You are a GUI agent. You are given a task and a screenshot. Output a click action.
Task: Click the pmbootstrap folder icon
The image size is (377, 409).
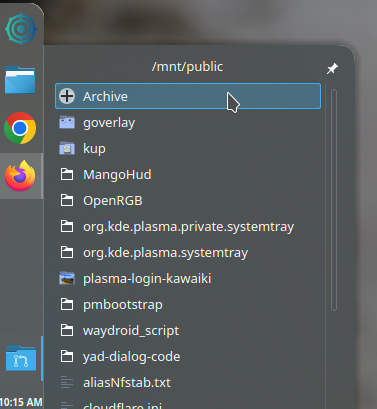(x=67, y=304)
